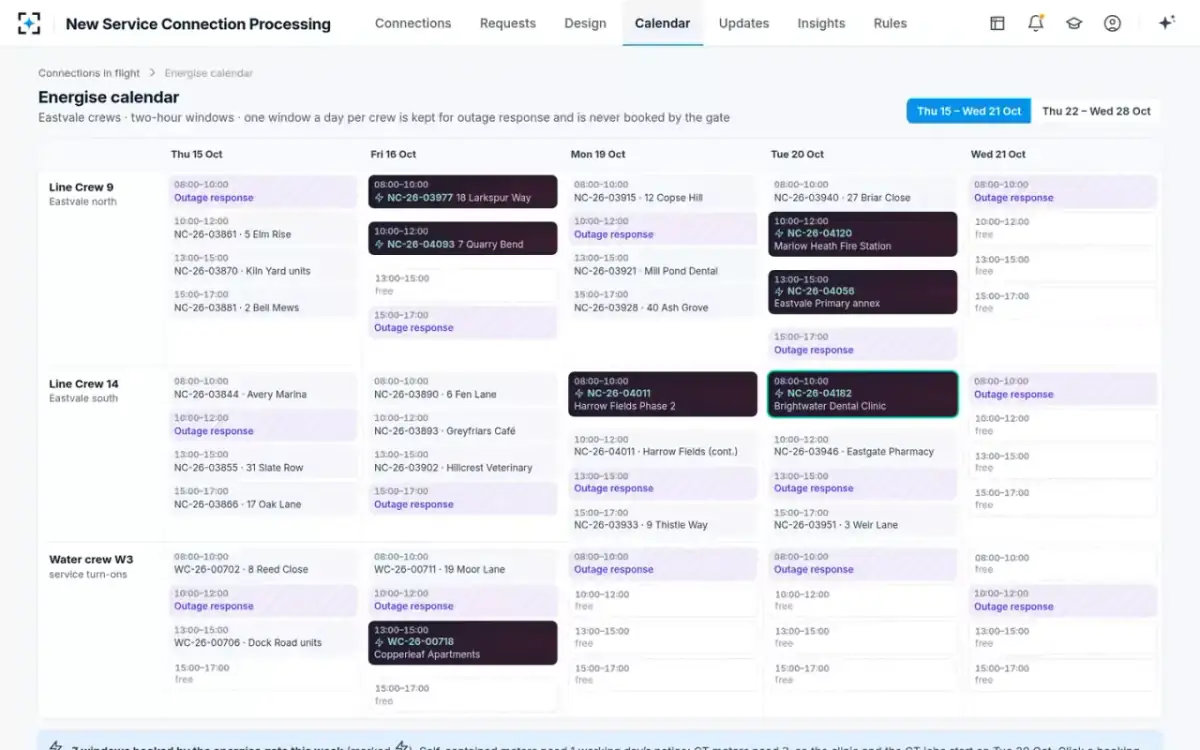Open booking NC-26-03977 18 Larkspur Way
Image resolution: width=1200 pixels, height=750 pixels.
(463, 191)
